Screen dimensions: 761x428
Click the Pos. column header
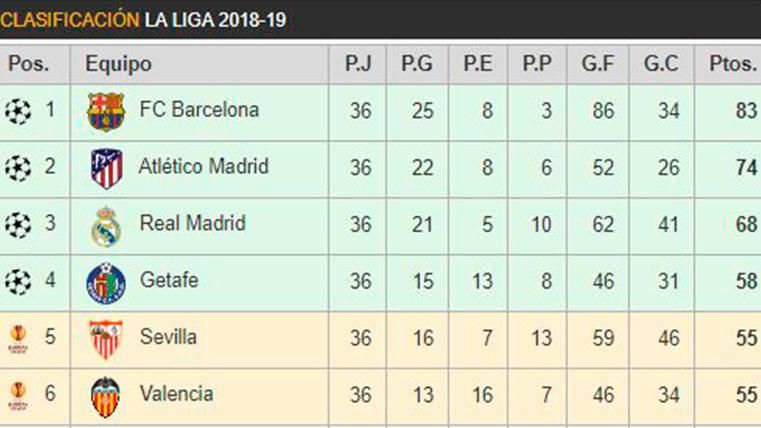tap(30, 64)
